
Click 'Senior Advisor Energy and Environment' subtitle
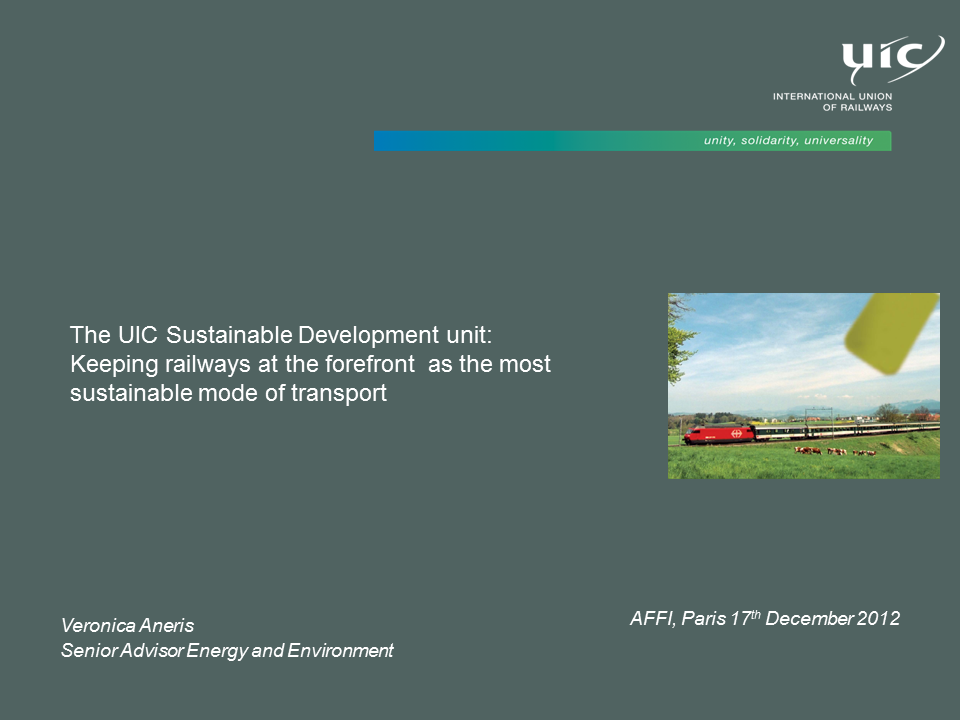click(227, 651)
